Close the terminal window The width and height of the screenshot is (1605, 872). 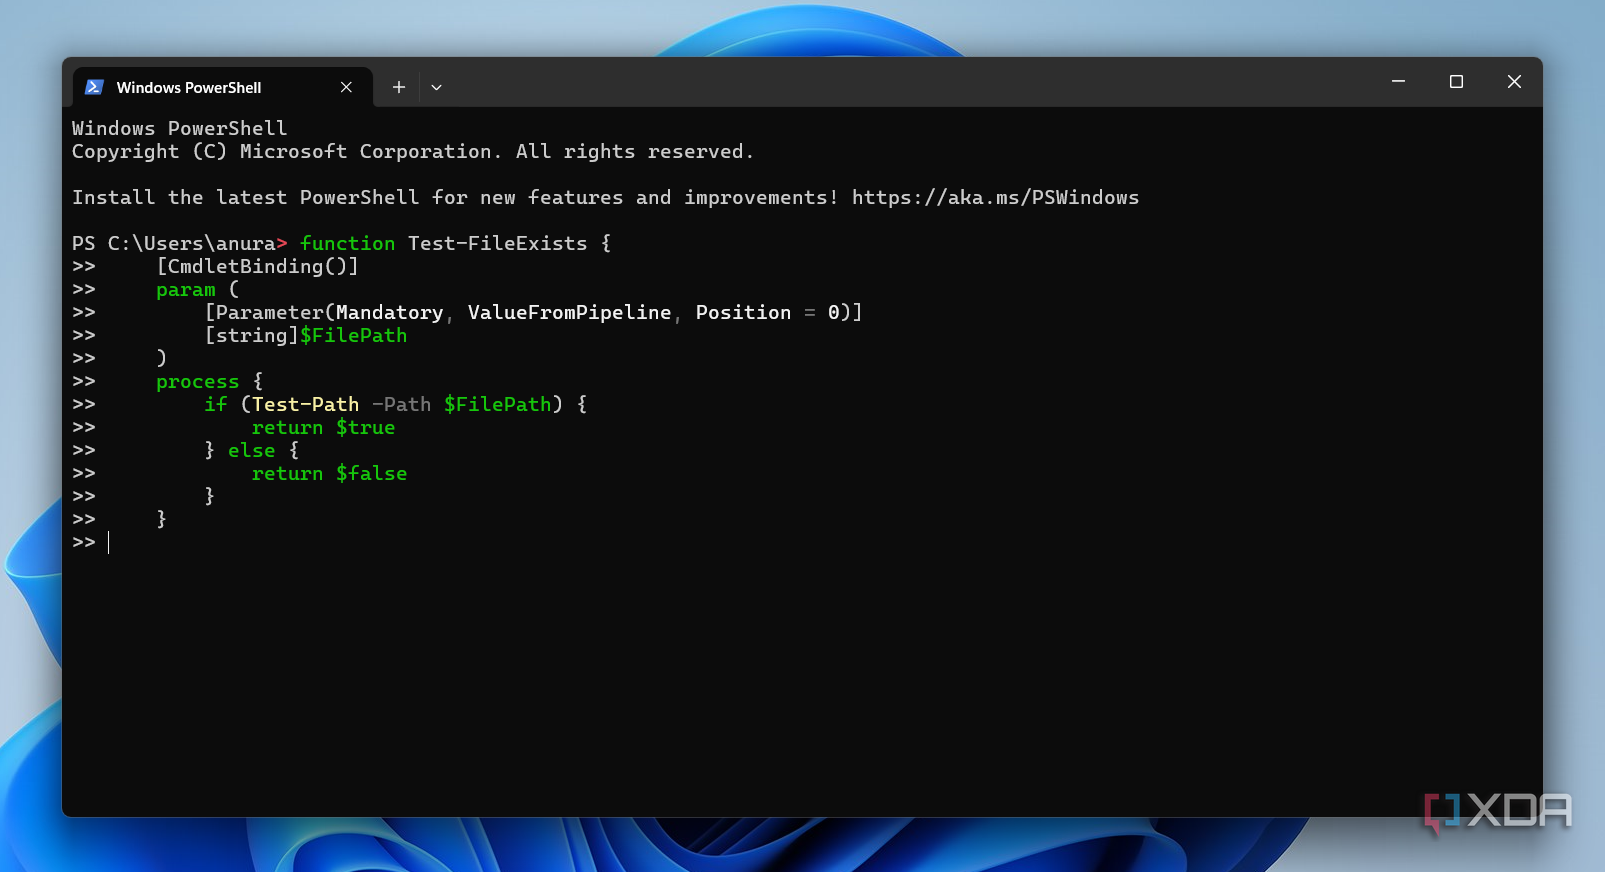coord(1514,81)
